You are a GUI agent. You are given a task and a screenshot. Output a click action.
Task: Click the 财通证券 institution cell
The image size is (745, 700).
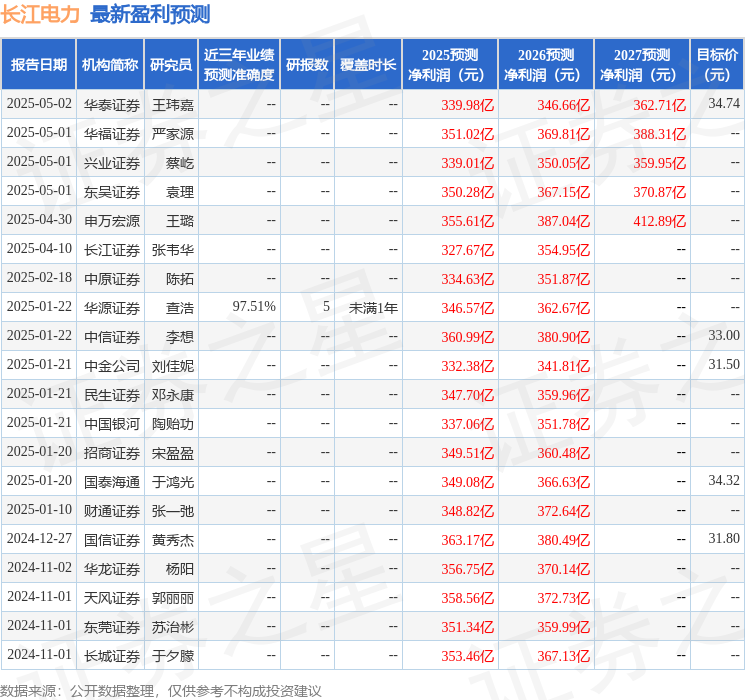pyautogui.click(x=112, y=511)
